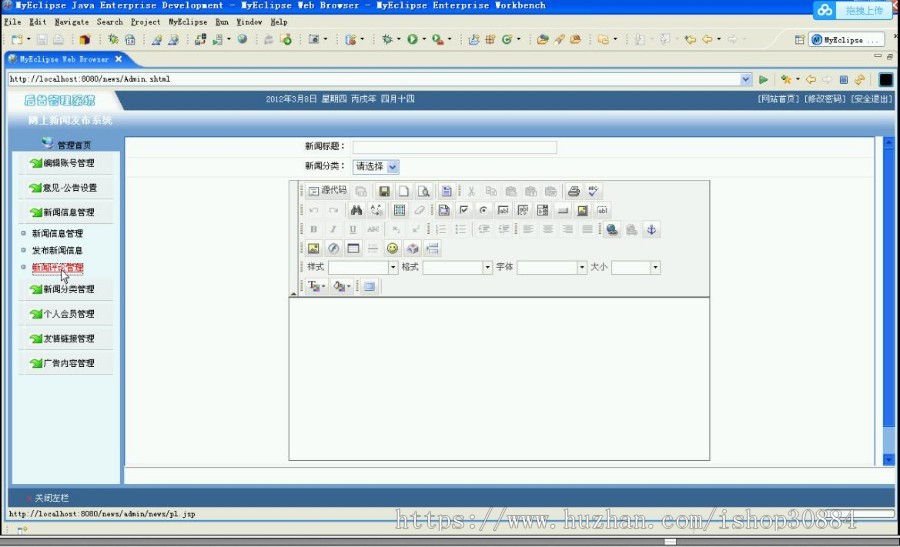This screenshot has height=547, width=900.
Task: Select the MyEclipse Web Browser tab
Action: click(x=64, y=59)
